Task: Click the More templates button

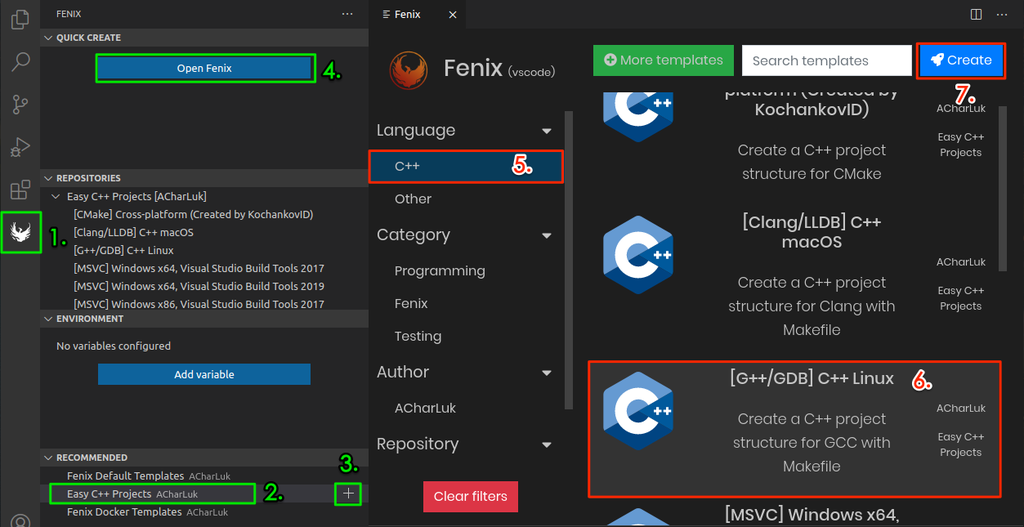Action: click(664, 60)
